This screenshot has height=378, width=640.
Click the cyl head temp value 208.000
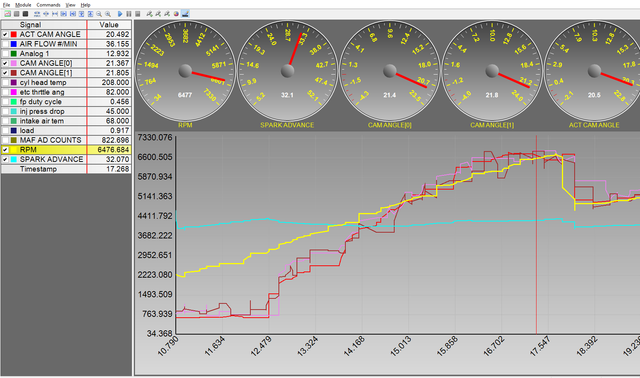(x=116, y=82)
